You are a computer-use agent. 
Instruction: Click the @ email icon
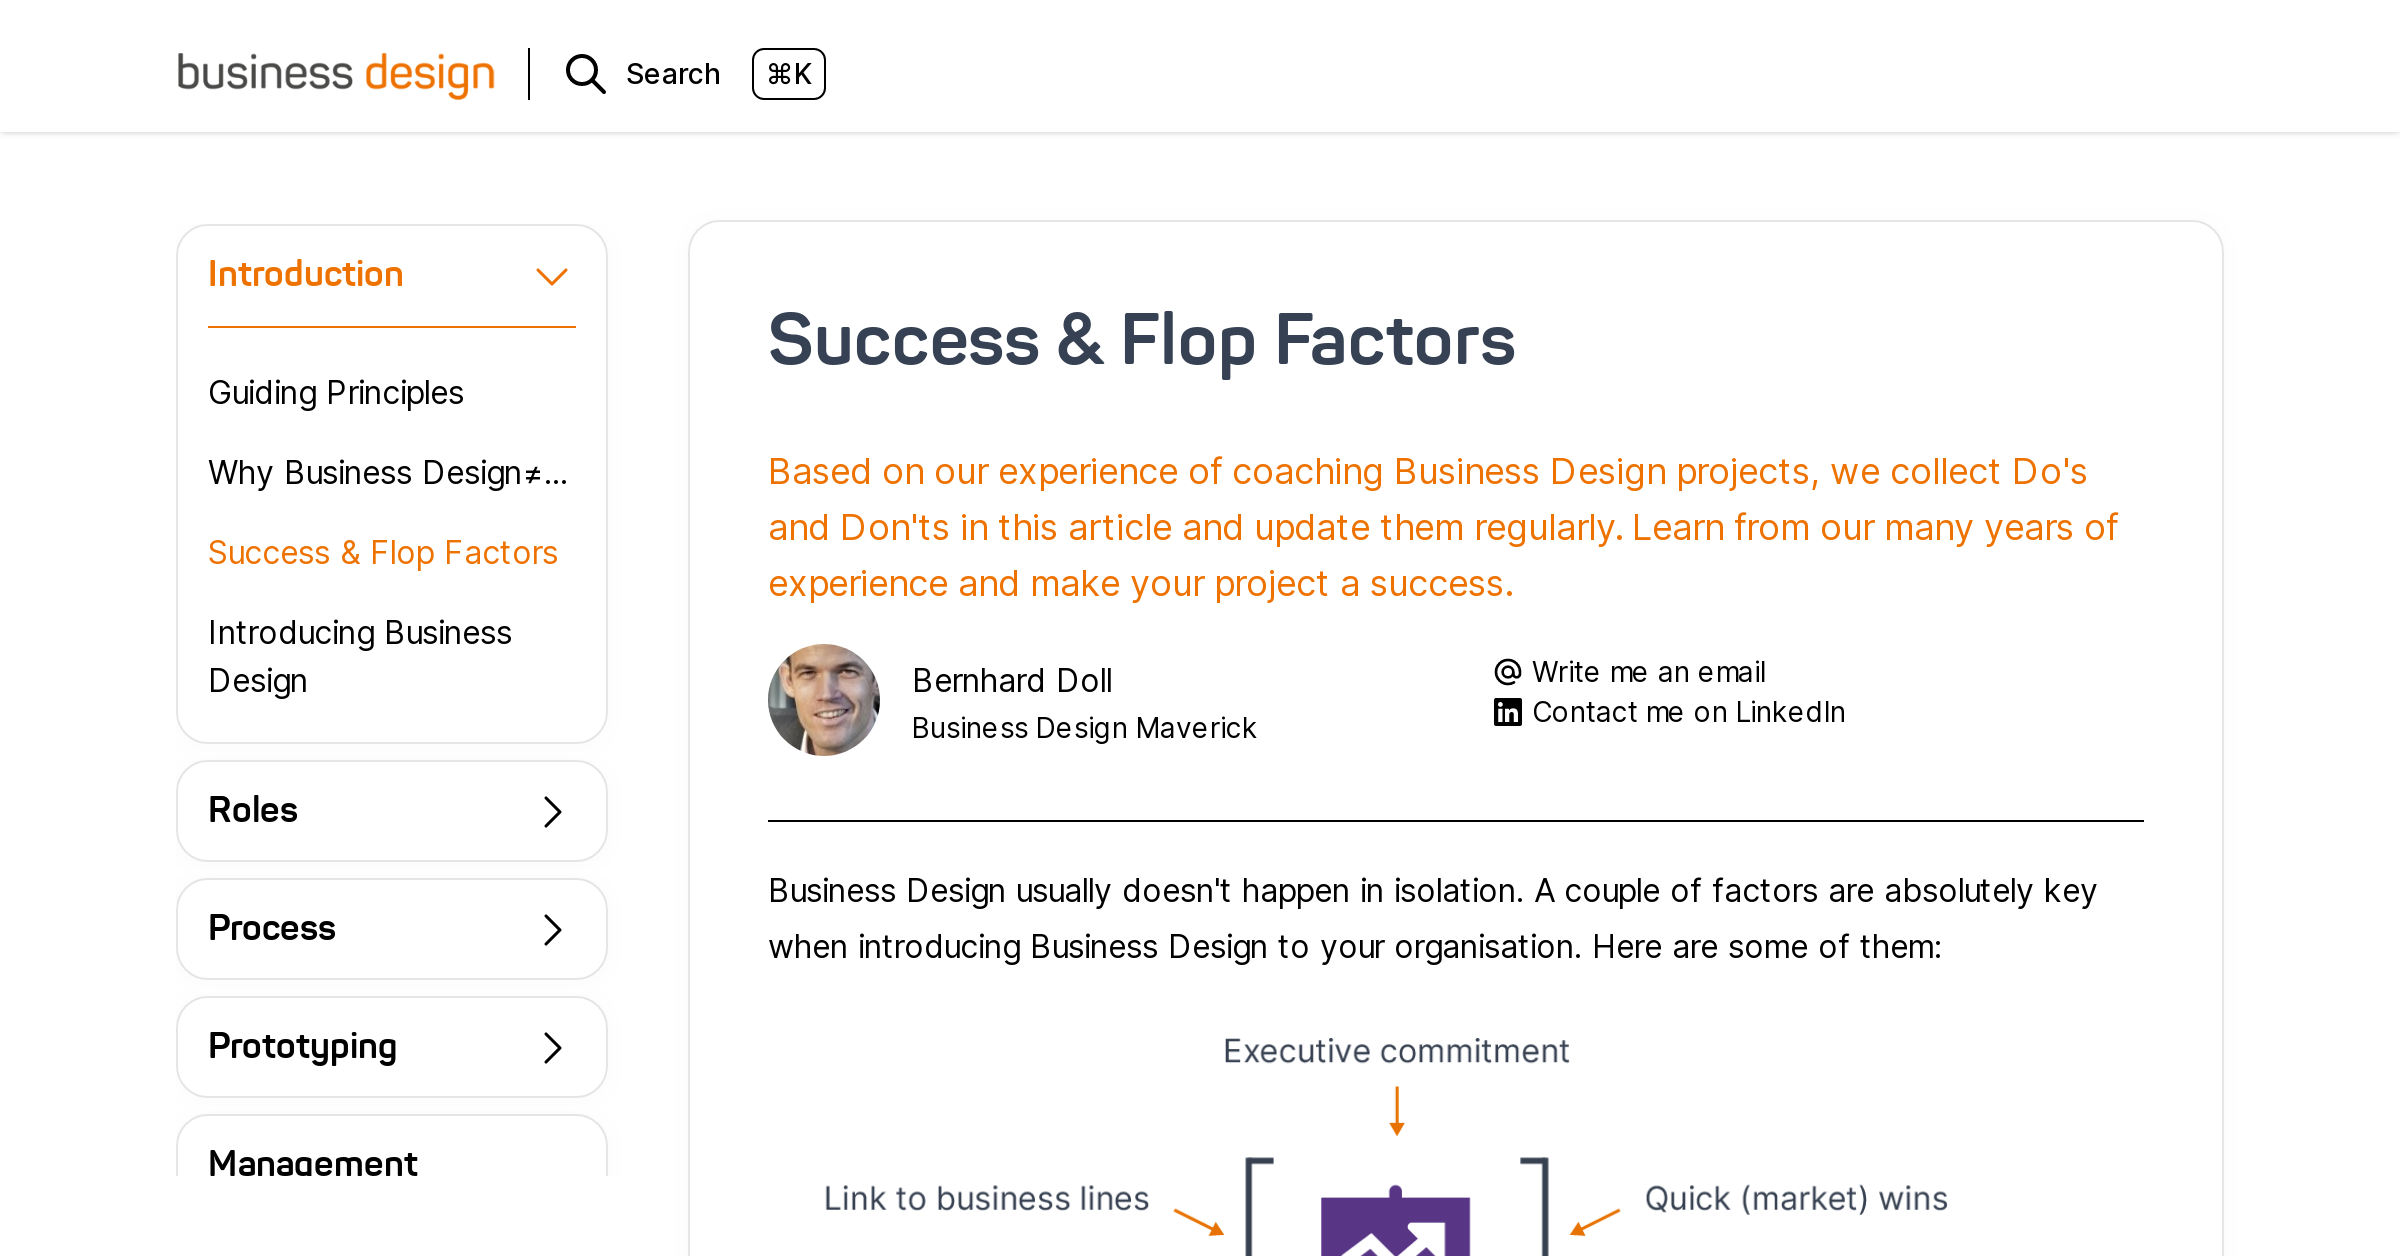[1506, 671]
